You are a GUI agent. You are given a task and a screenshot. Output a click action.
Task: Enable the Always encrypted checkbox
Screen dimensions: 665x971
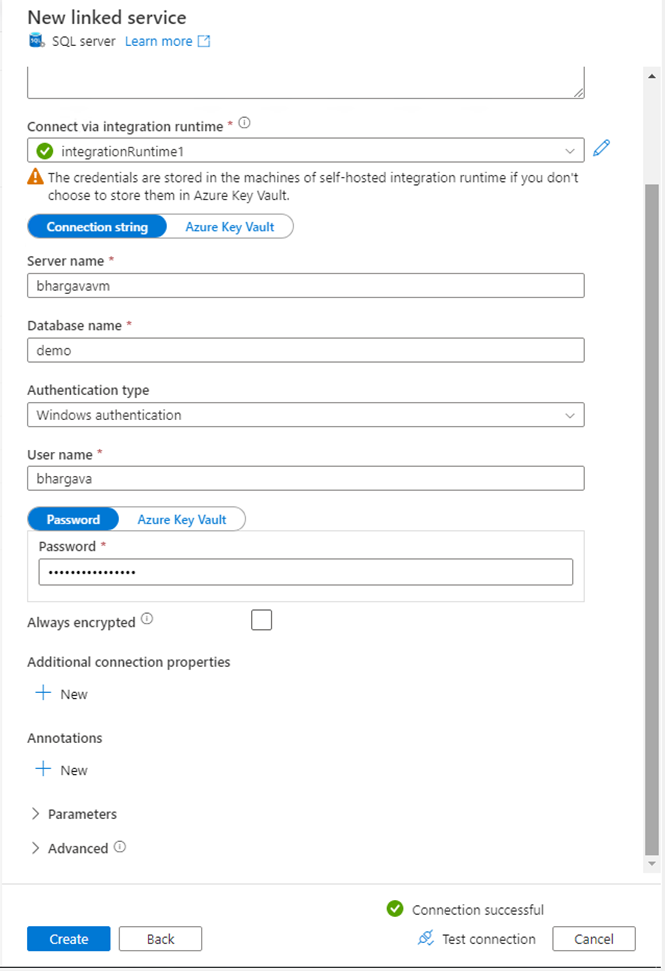(261, 620)
